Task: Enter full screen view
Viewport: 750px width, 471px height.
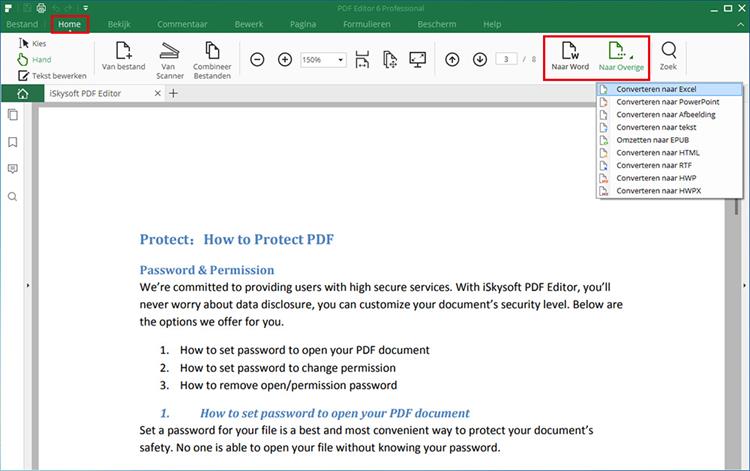Action: 418,60
